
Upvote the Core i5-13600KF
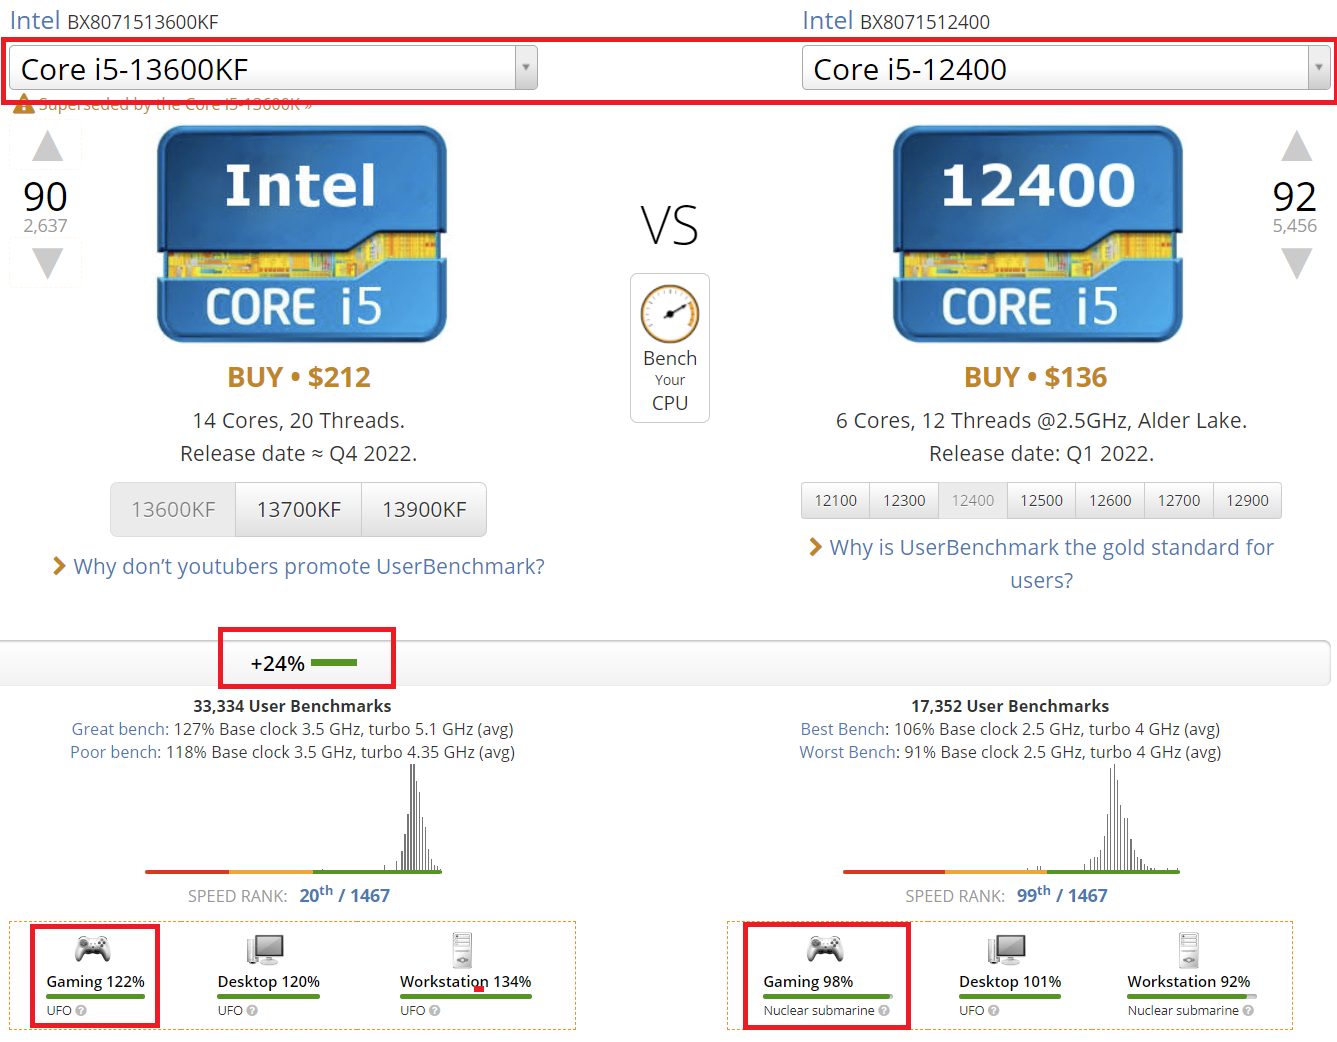click(47, 146)
